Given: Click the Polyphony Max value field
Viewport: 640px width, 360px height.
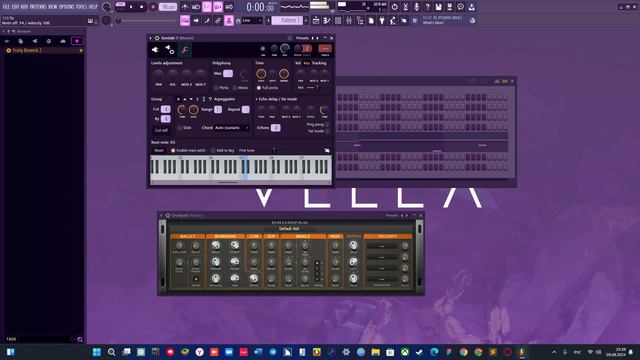Looking at the screenshot, I should coord(228,73).
